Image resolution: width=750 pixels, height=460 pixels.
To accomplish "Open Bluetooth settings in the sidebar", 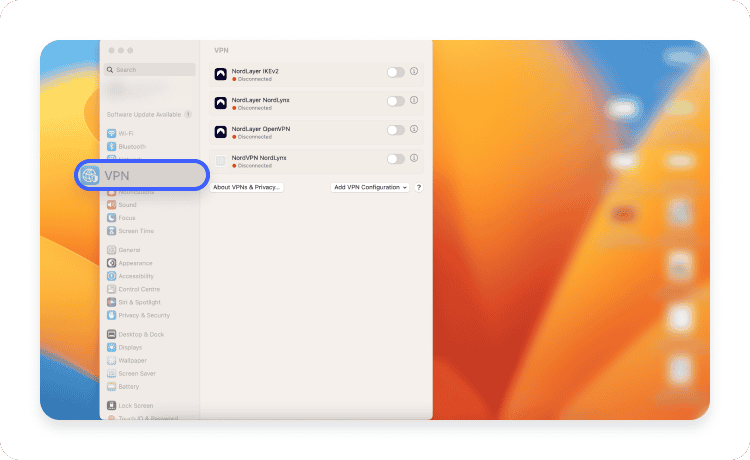I will coord(126,146).
